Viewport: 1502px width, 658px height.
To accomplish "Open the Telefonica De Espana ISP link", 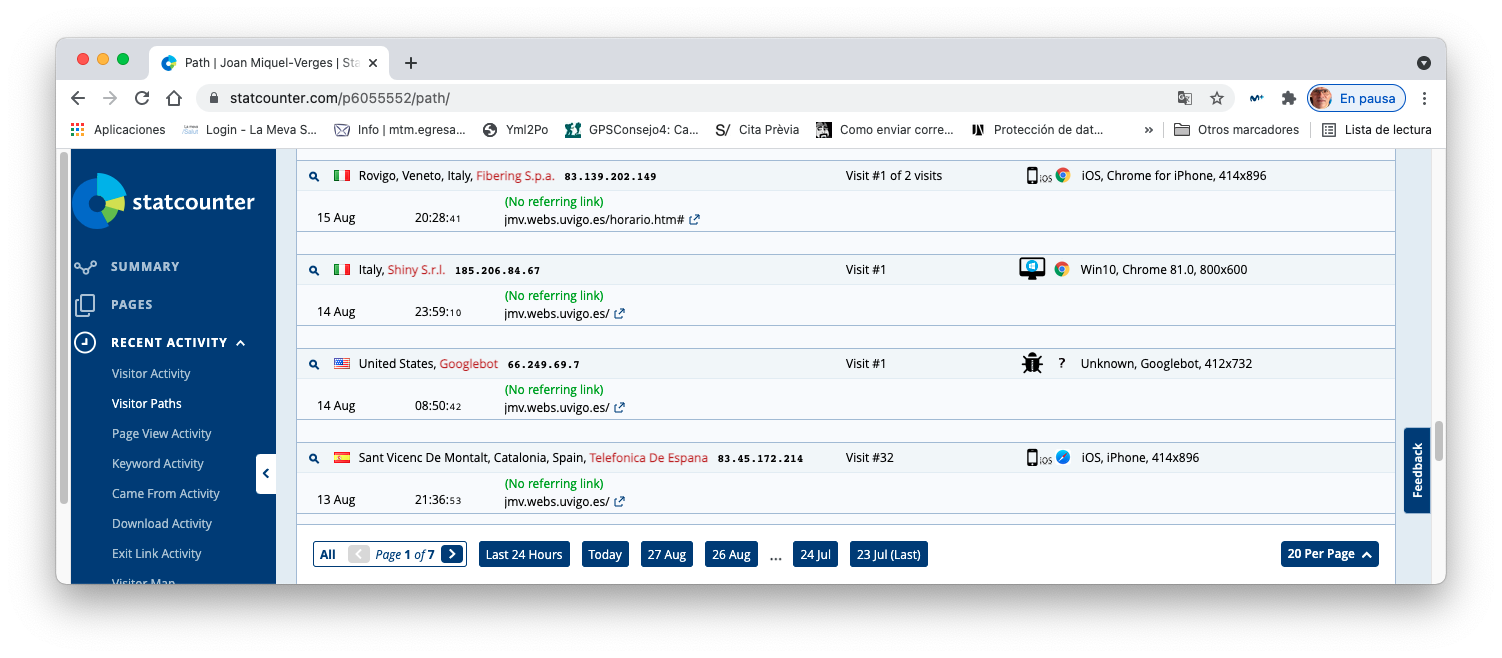I will click(648, 458).
